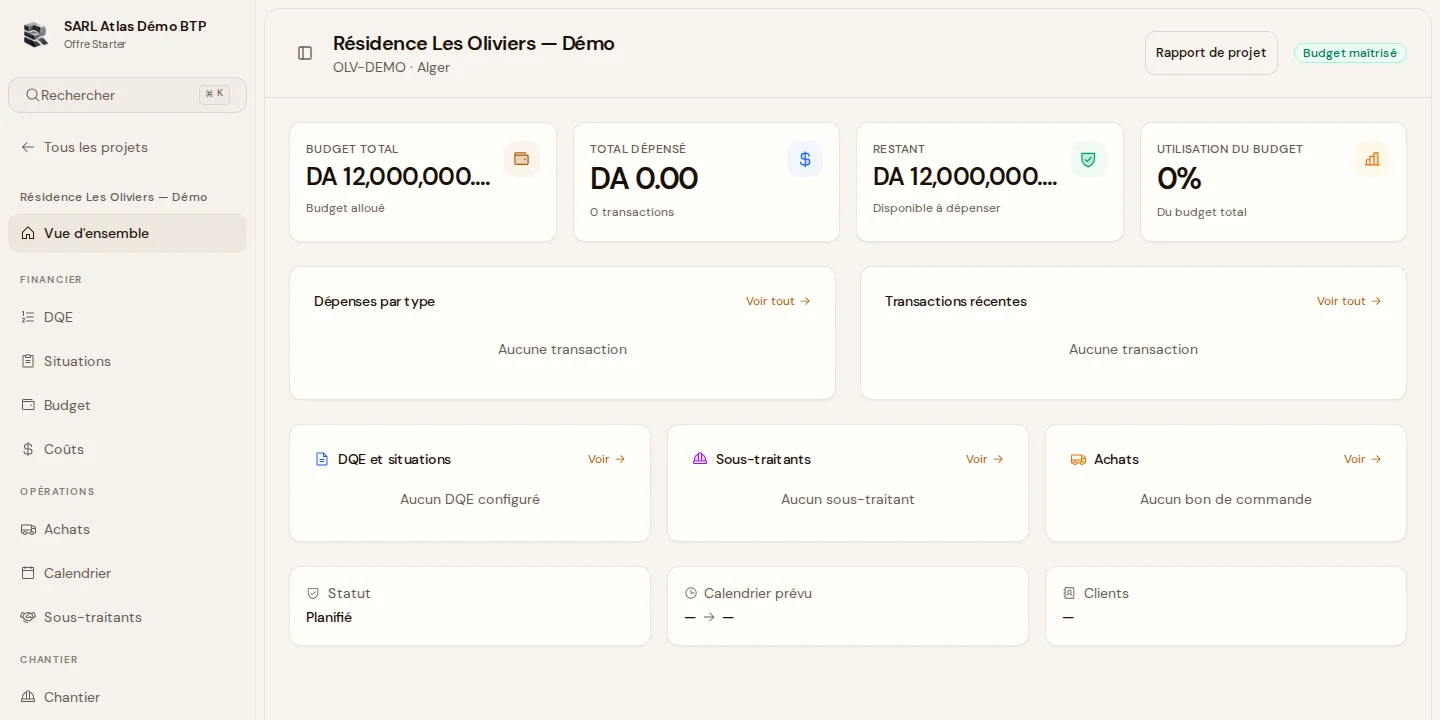Open Chantier in the sidebar

[127, 697]
